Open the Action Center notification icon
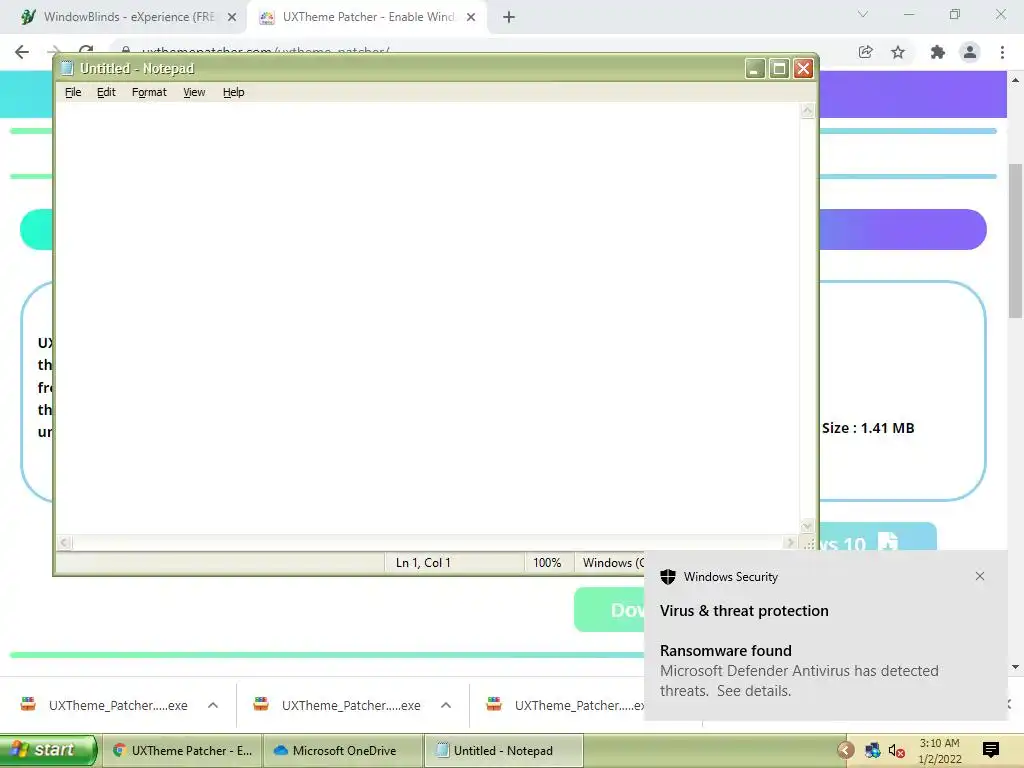The width and height of the screenshot is (1024, 768). pyautogui.click(x=991, y=750)
